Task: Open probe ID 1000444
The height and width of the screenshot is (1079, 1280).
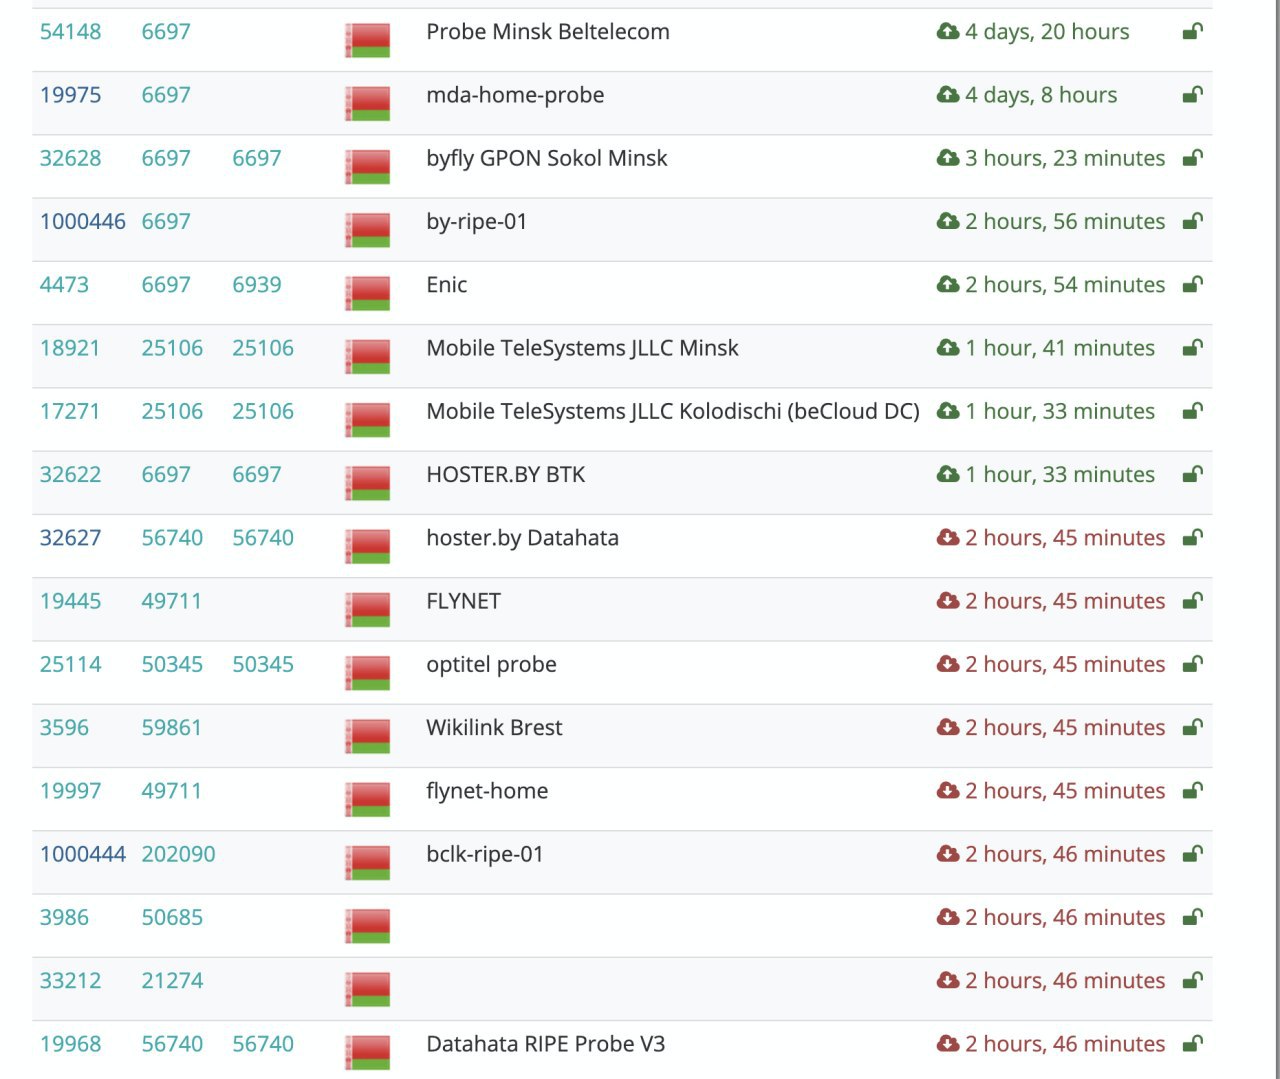Action: tap(83, 854)
